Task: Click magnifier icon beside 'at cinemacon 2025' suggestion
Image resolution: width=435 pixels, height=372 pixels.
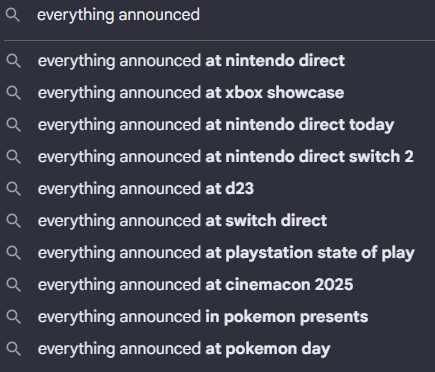Action: click(x=14, y=285)
